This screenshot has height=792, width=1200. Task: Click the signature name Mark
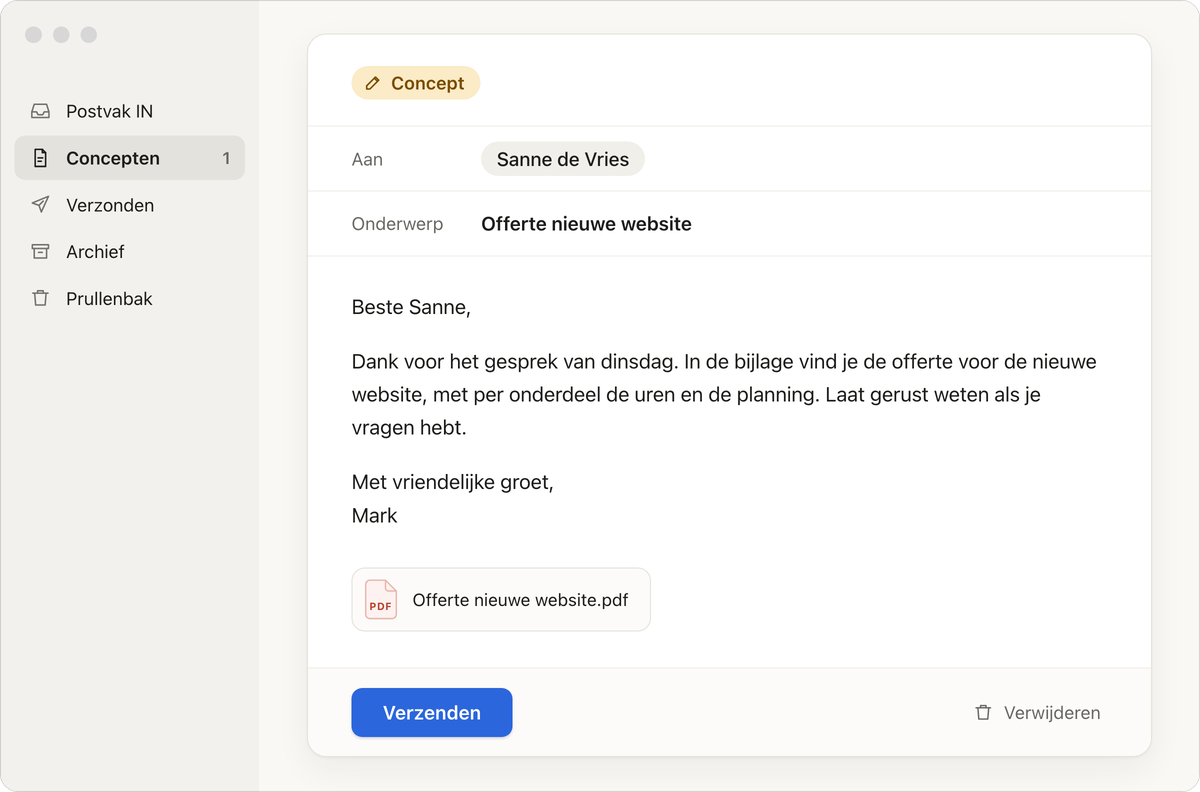(x=375, y=516)
